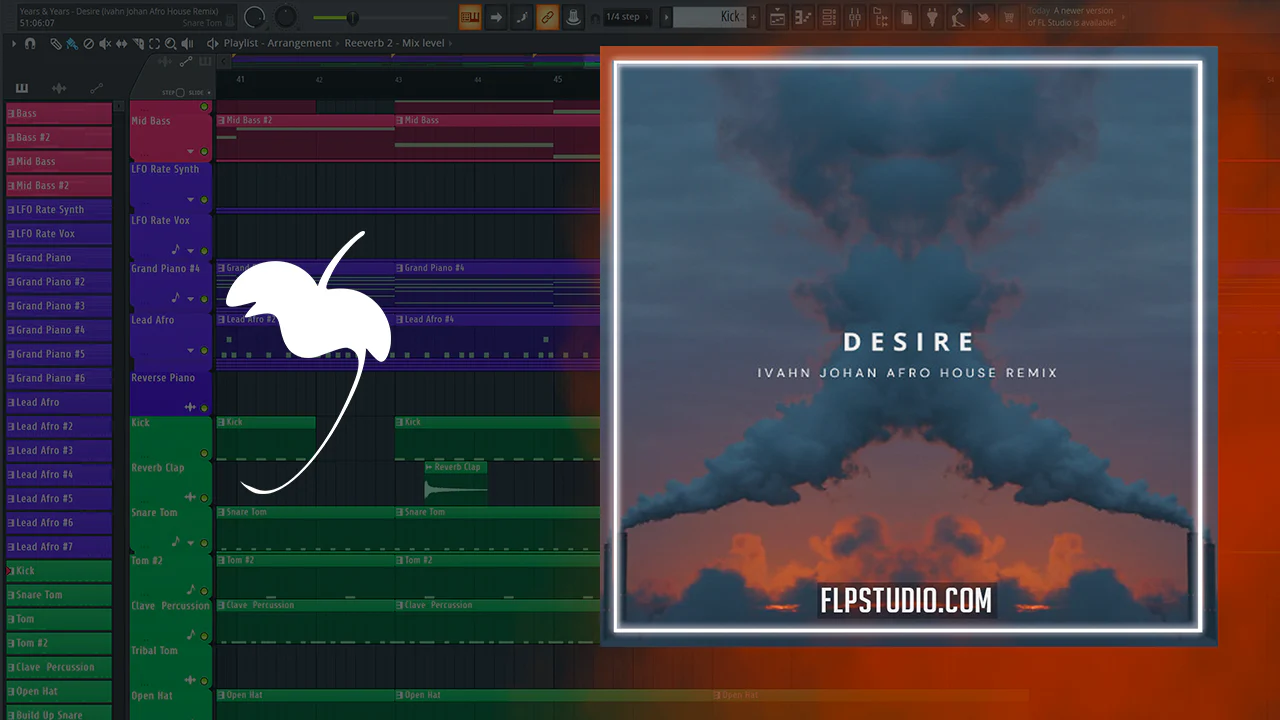Open the Browser folder-tree toolbar icon

[x=881, y=17]
